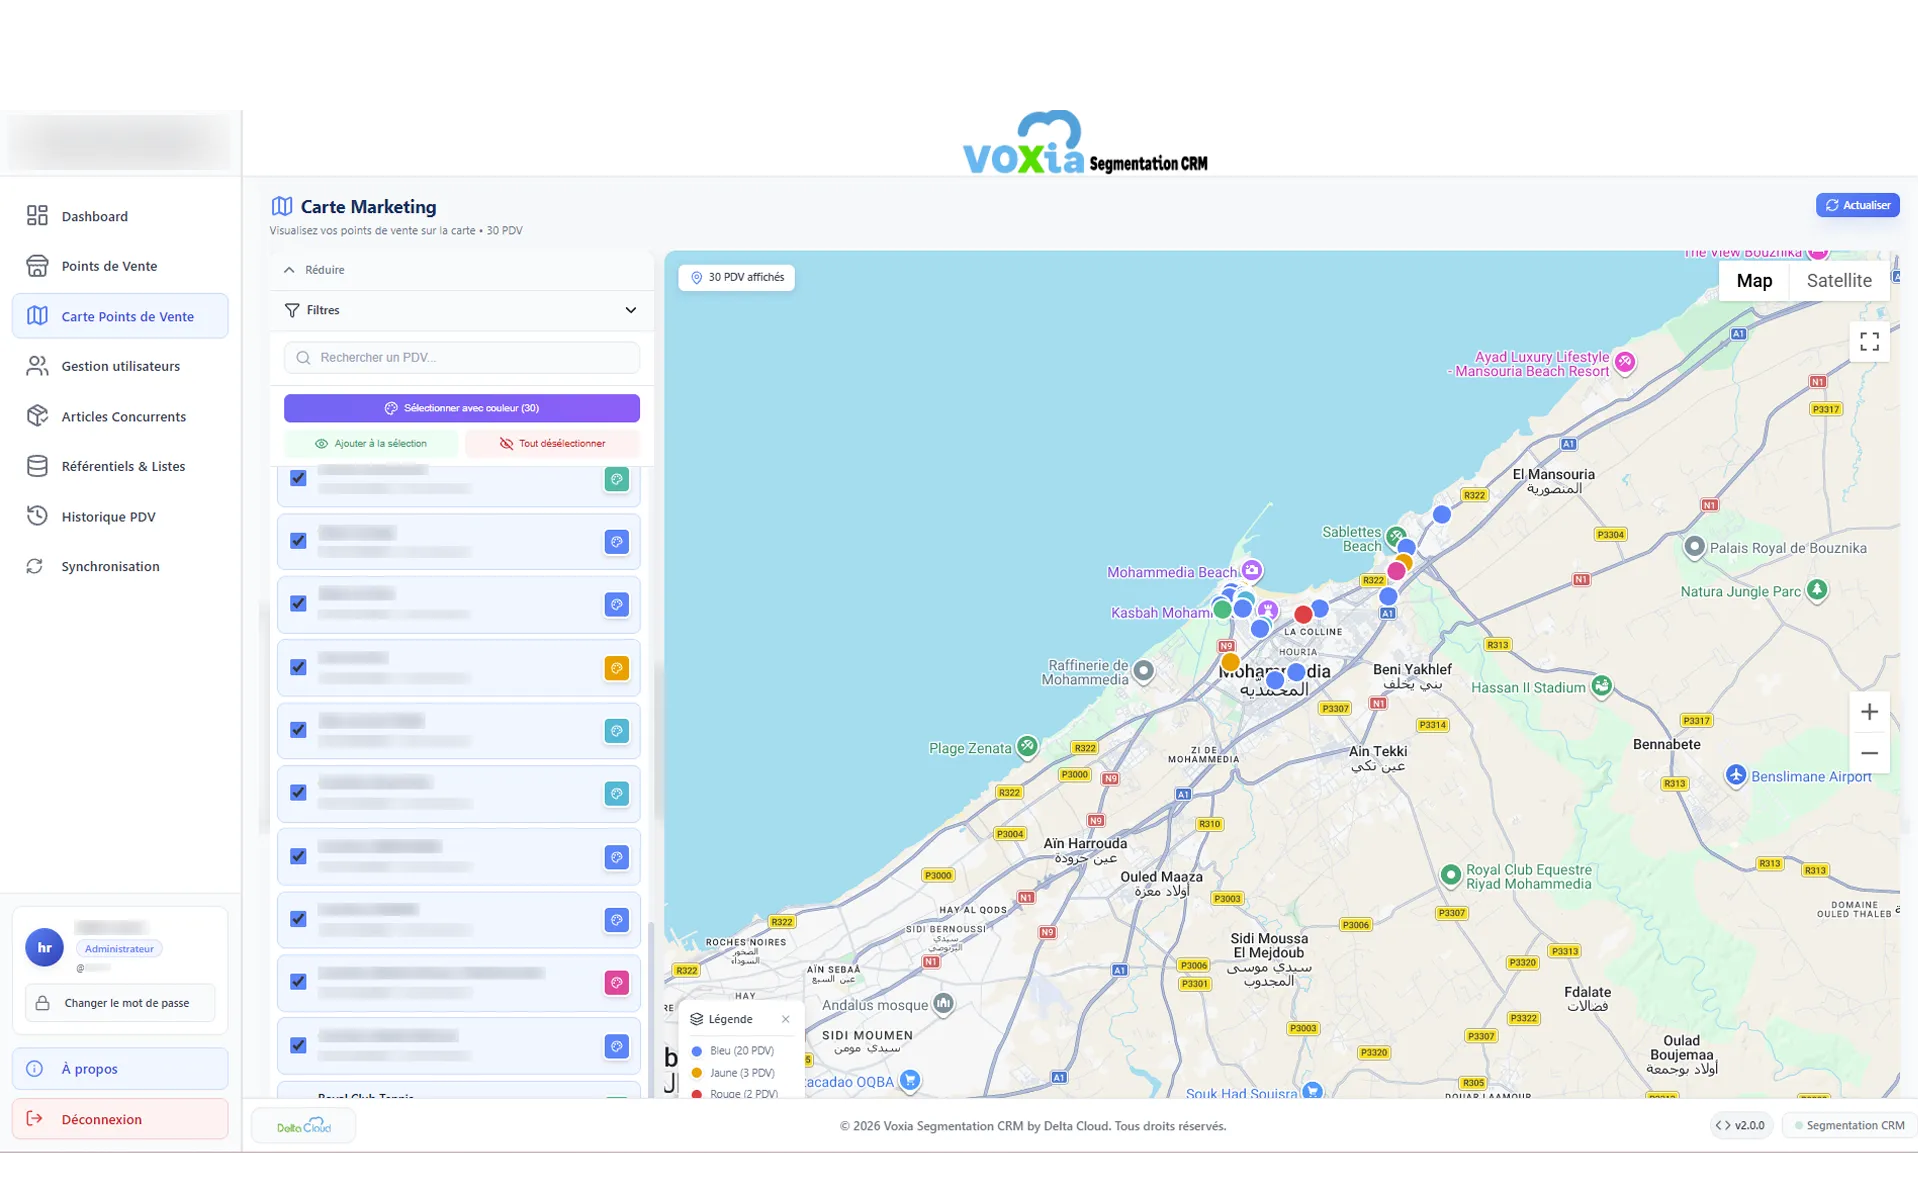Collapse the list panel with Réduire
1919x1199 pixels.
click(x=314, y=270)
